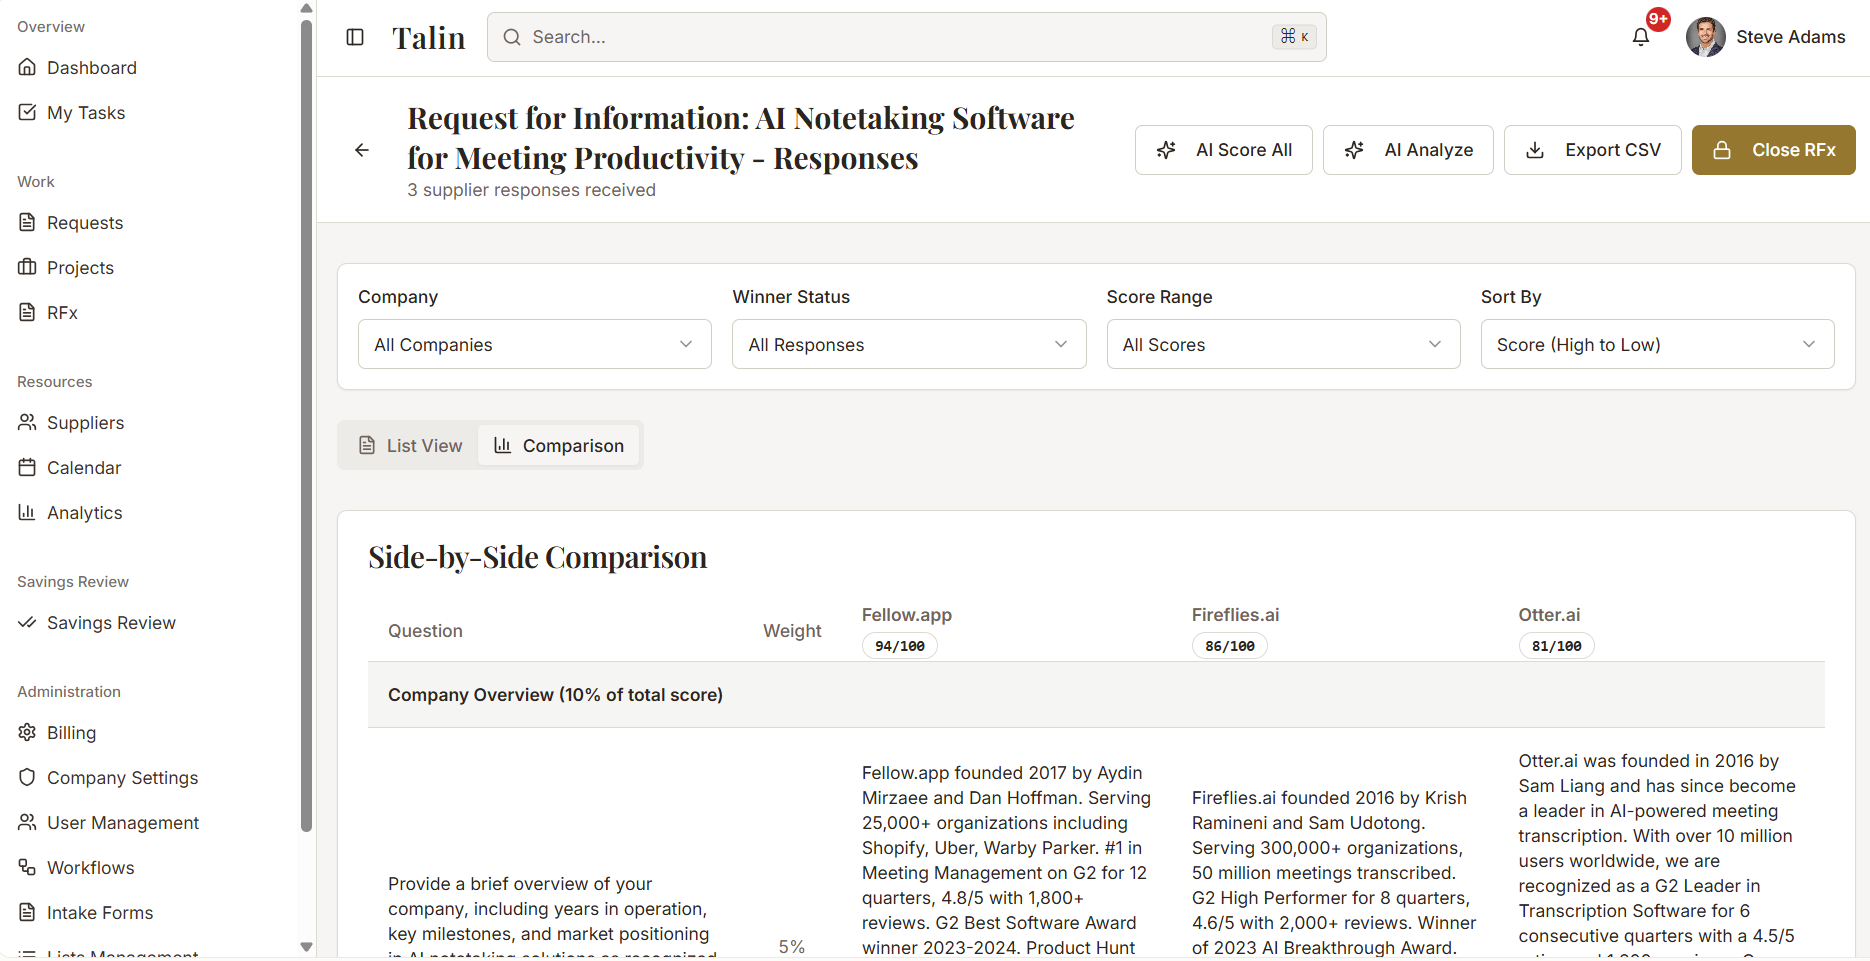Screen dimensions: 1870x961
Task: Click the Talin logo
Action: [429, 38]
